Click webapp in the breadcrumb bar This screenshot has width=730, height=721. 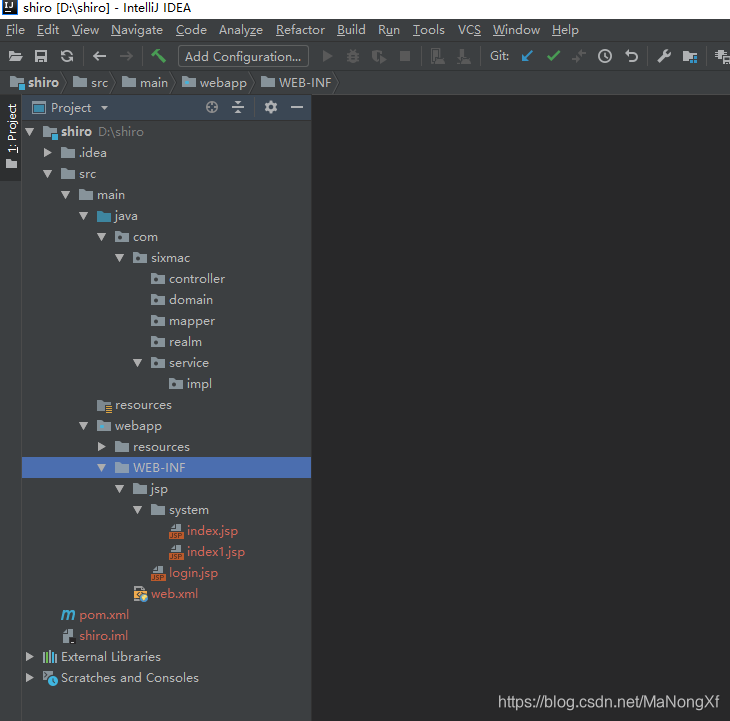215,83
